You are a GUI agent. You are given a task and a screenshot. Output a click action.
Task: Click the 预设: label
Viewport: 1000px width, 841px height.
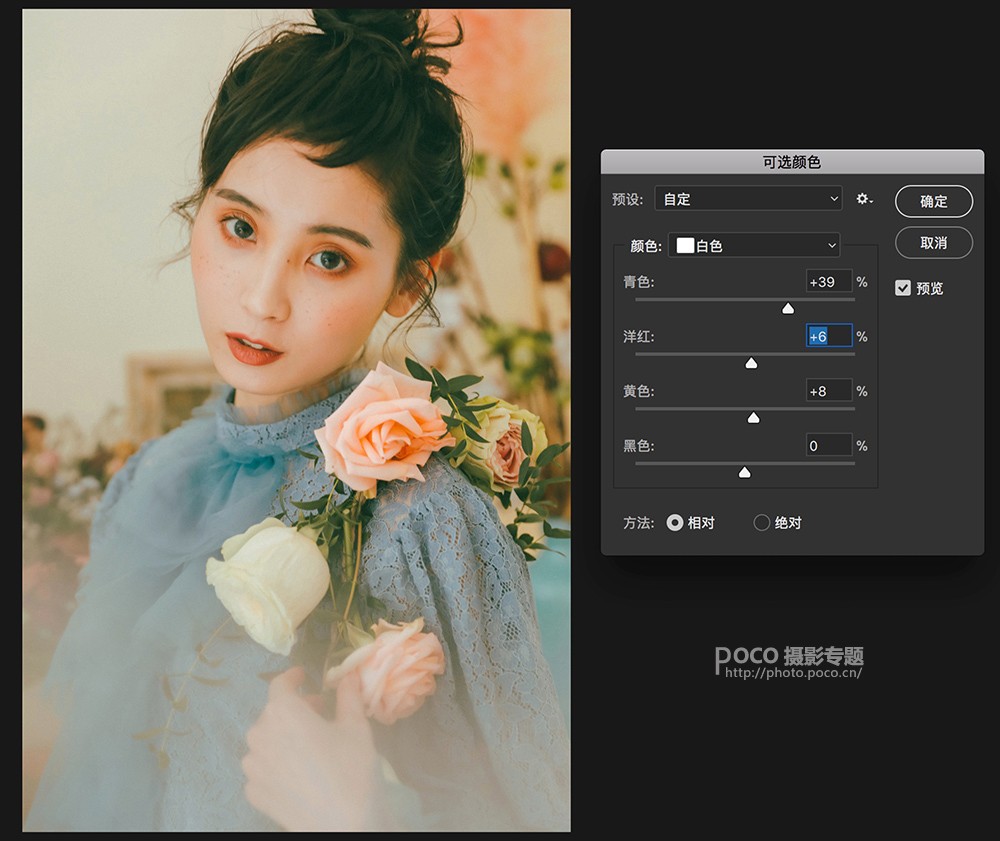coord(628,200)
